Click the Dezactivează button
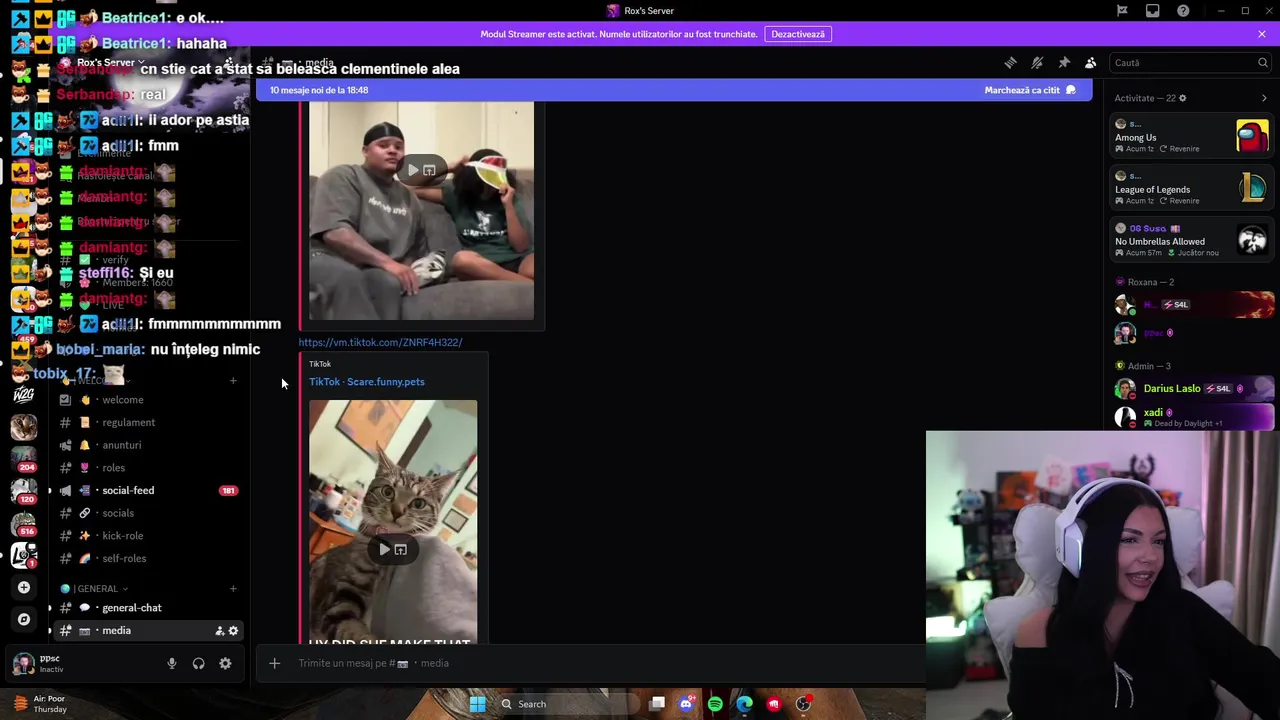 [x=797, y=34]
